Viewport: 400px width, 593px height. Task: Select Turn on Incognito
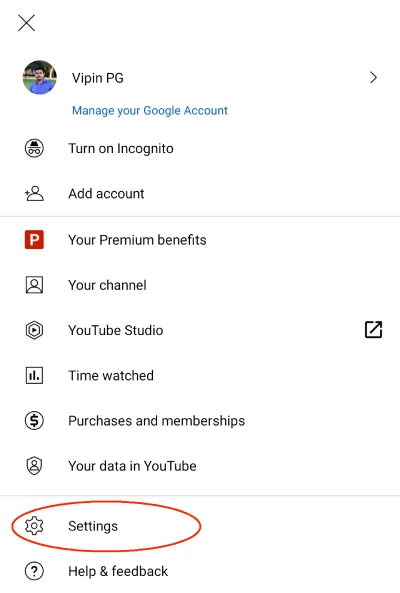tap(121, 149)
